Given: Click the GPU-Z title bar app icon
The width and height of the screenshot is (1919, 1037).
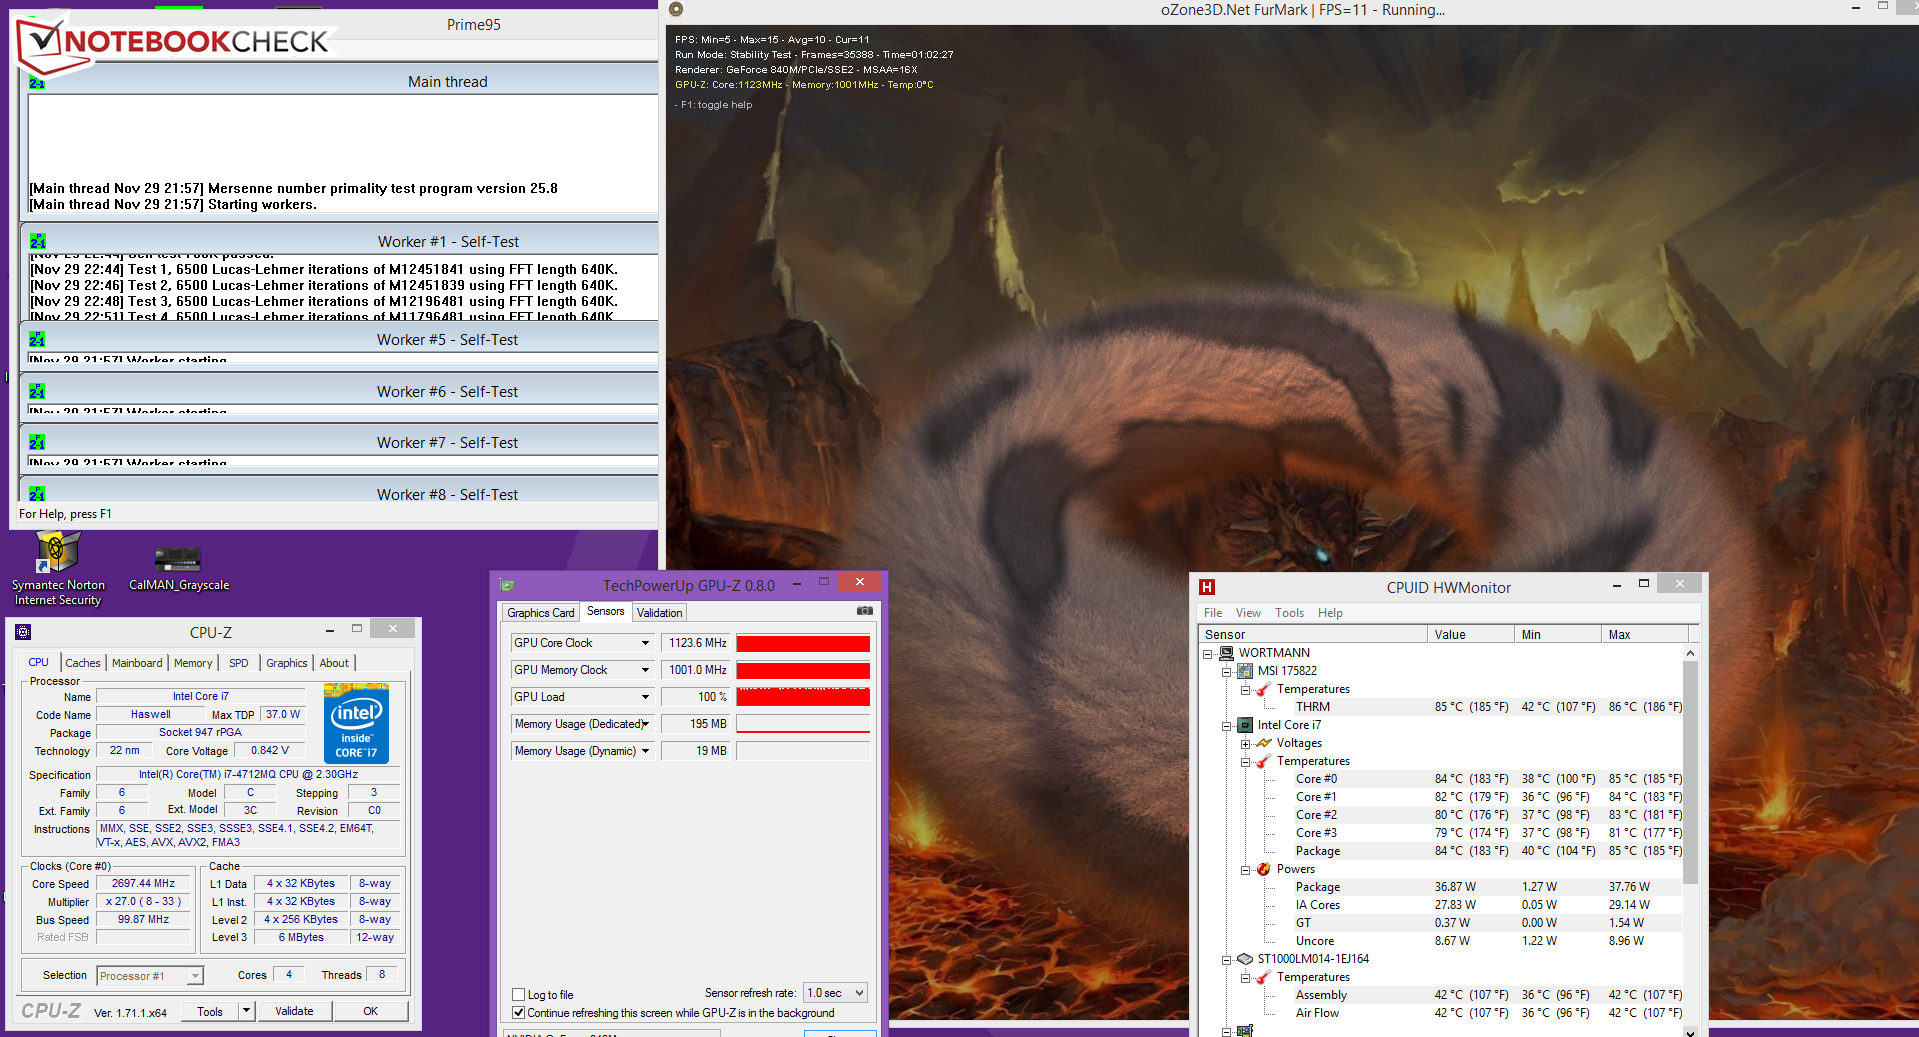Looking at the screenshot, I should [x=507, y=585].
